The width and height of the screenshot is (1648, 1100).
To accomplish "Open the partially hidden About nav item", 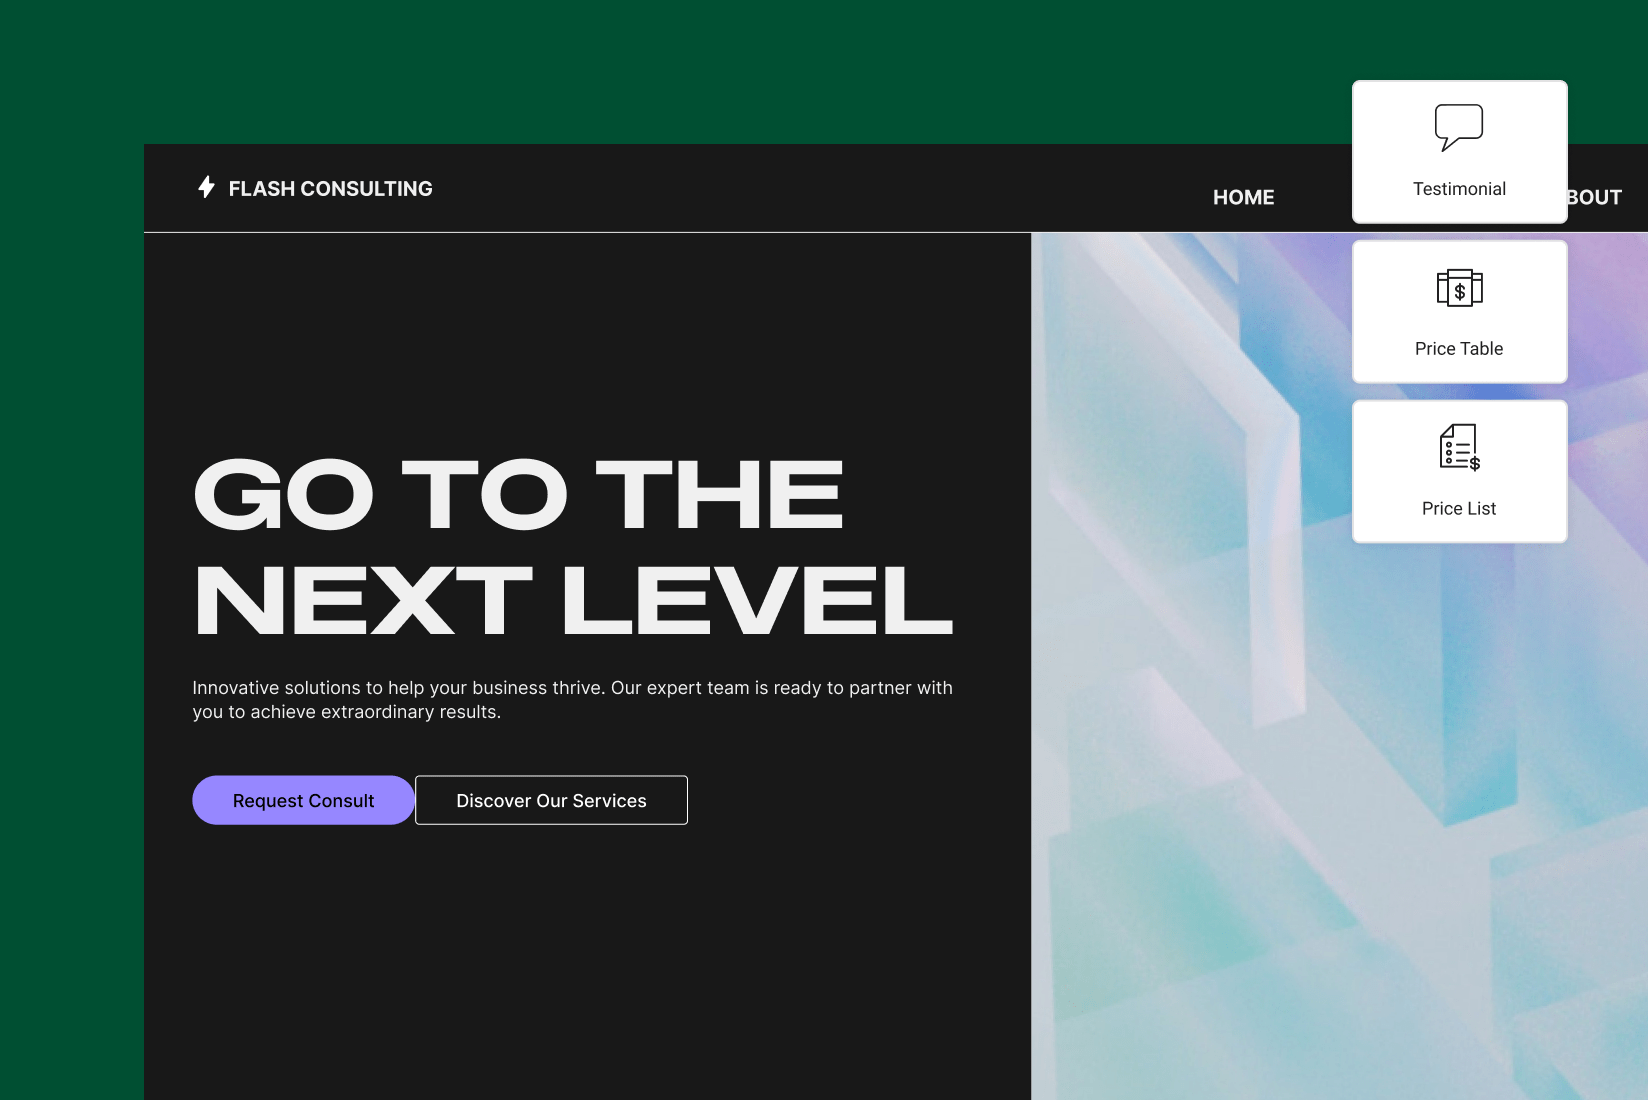I will tap(1596, 198).
